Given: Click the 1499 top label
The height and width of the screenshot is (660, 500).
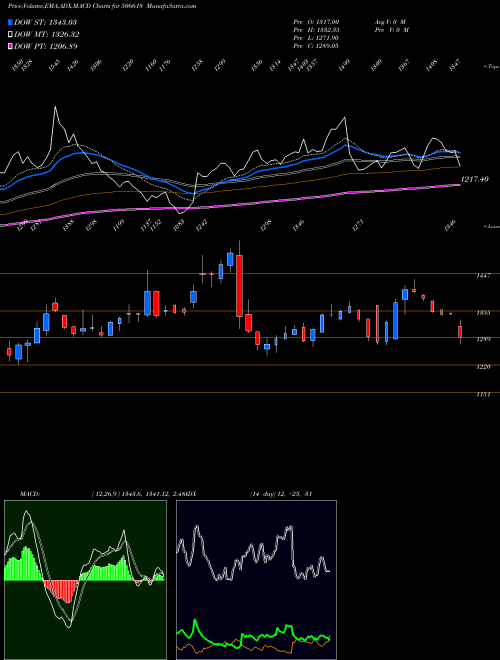Looking at the screenshot, I should click(344, 65).
